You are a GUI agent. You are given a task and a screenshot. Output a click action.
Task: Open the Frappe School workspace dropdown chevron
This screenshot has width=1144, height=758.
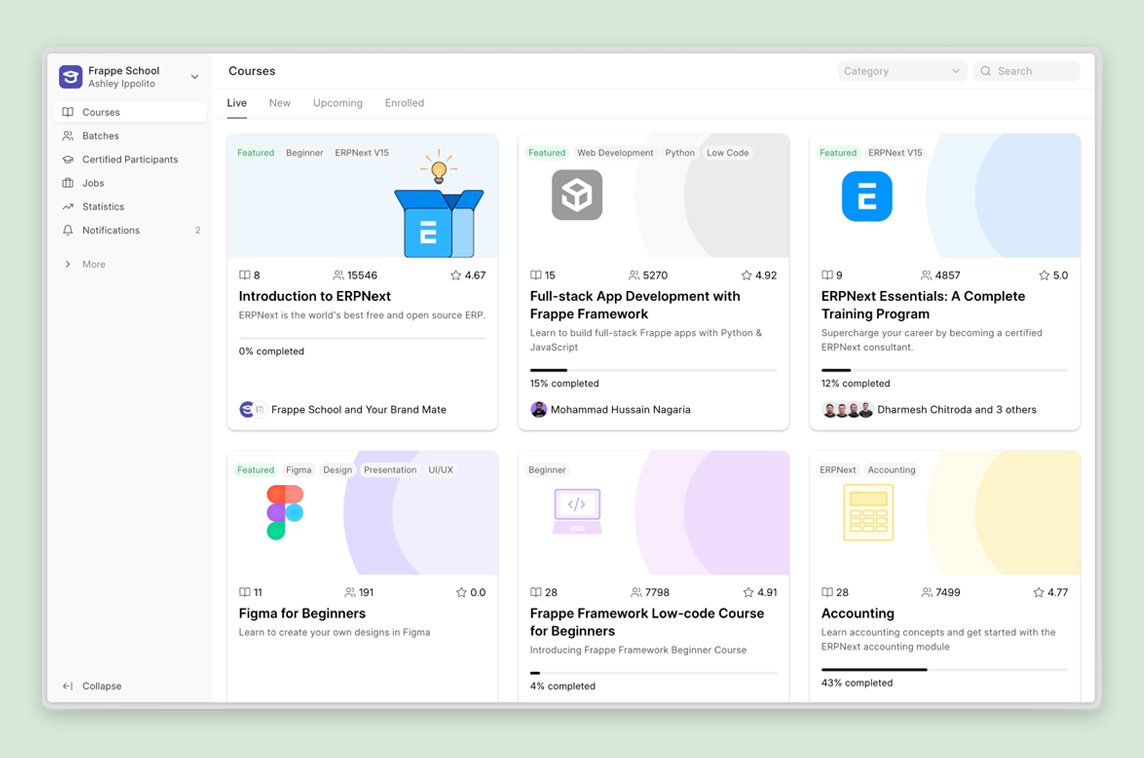(195, 77)
